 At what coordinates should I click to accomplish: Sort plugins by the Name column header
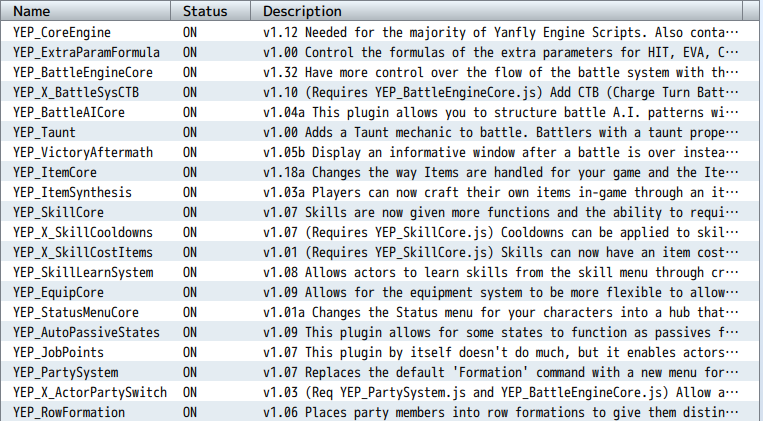click(85, 11)
